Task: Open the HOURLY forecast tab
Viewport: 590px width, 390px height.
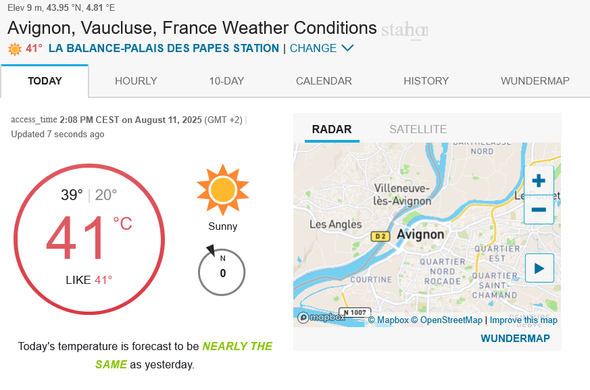Action: [136, 81]
